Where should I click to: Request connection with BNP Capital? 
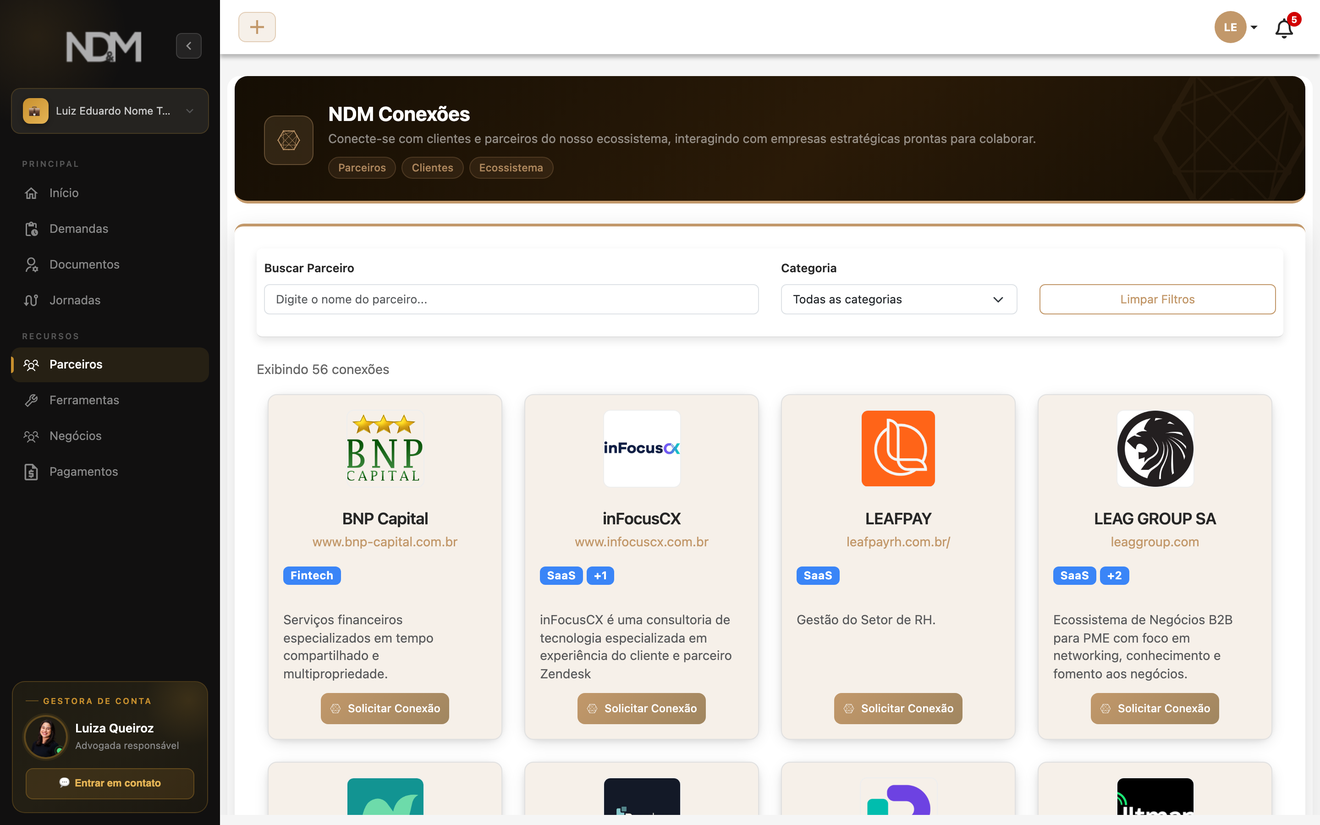pos(385,708)
